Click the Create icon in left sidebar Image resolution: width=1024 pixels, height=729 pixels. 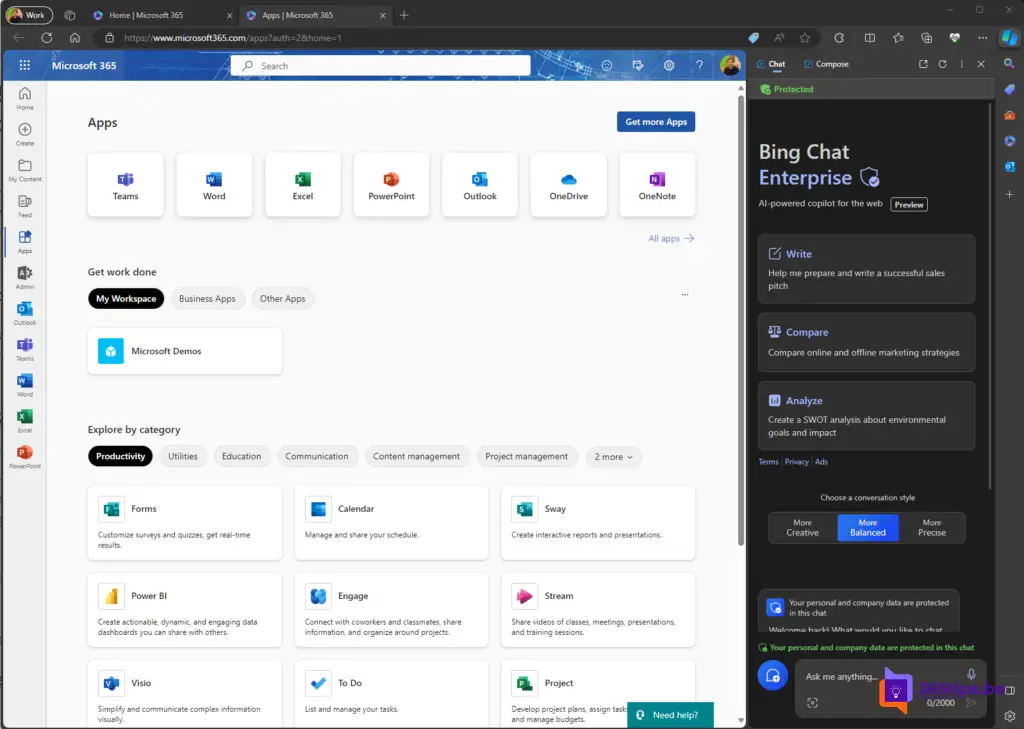(x=25, y=130)
